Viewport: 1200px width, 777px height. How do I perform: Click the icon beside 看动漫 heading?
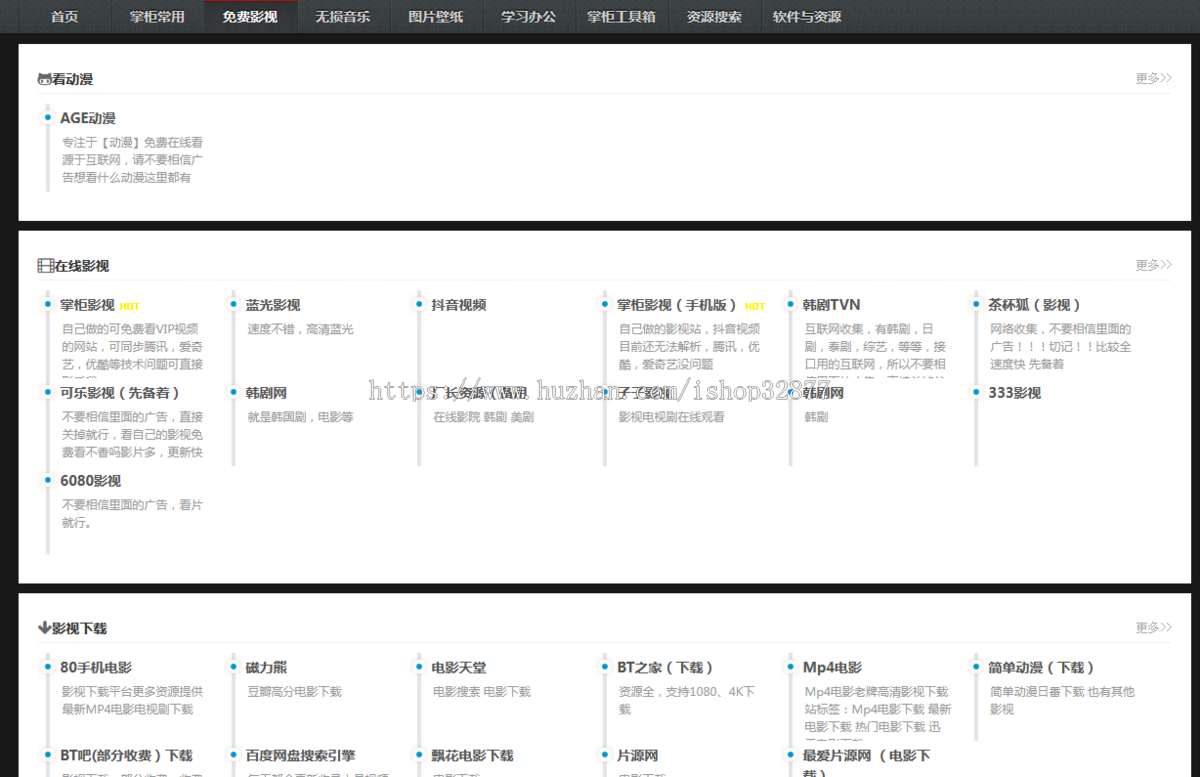(x=44, y=79)
